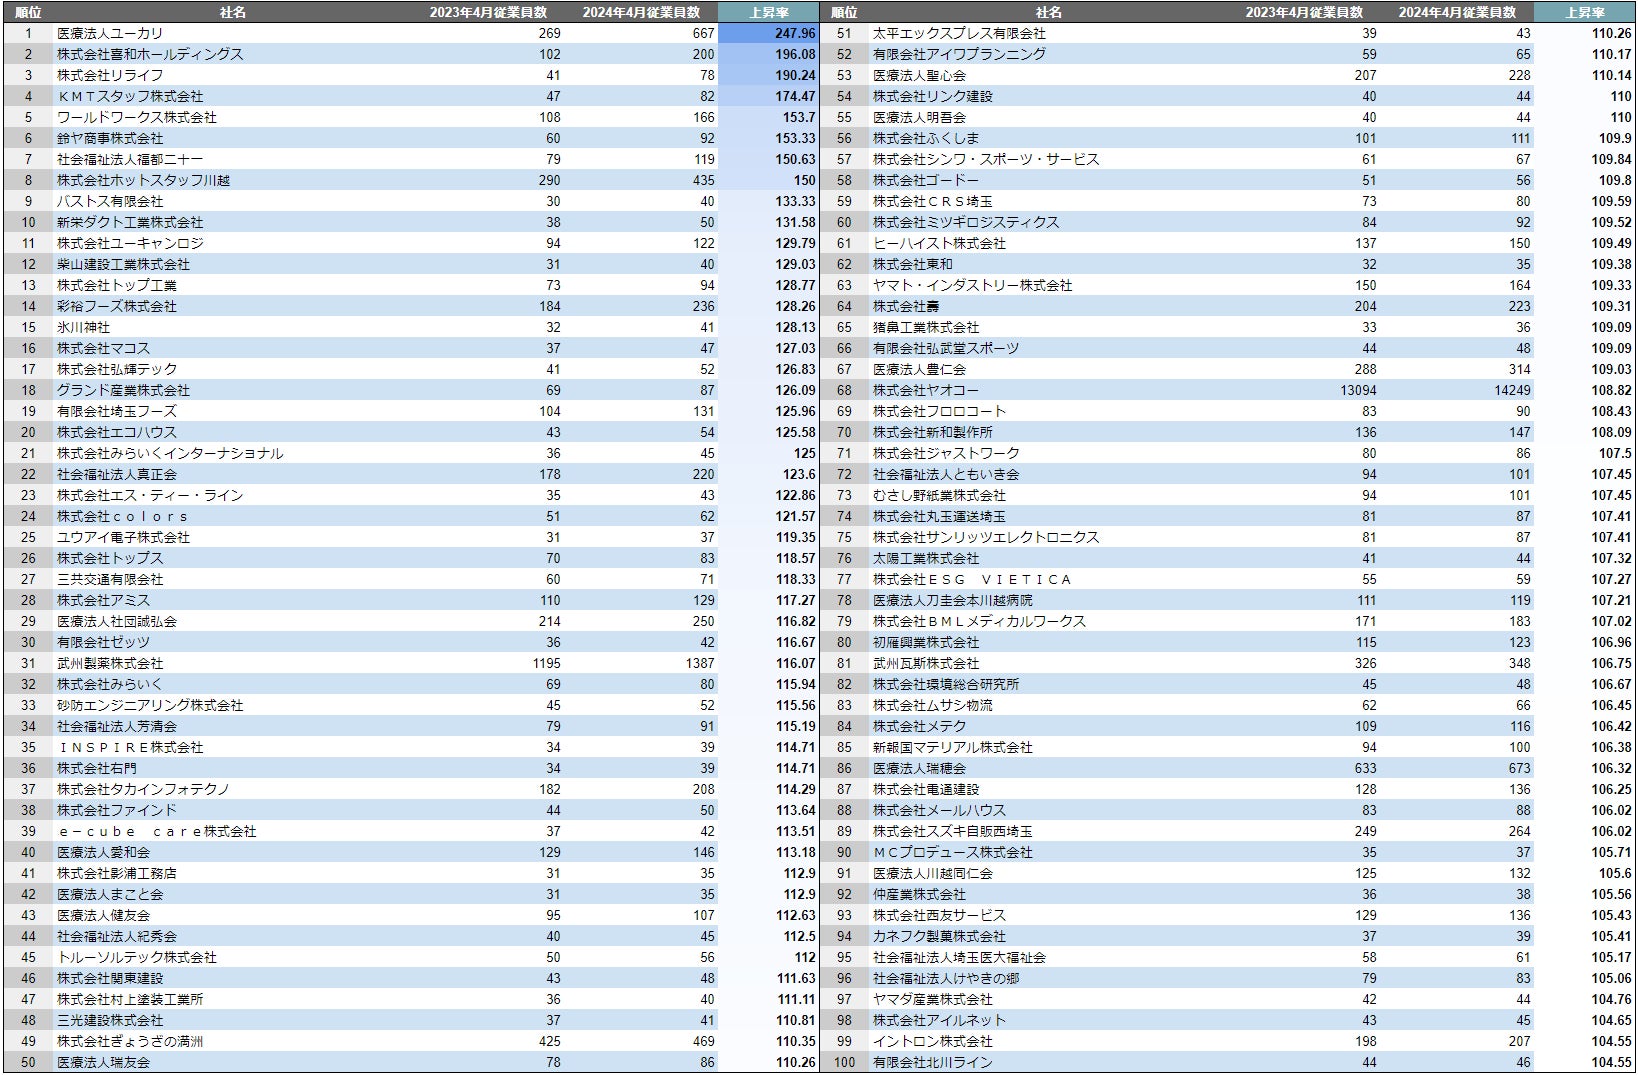Click the top growth rate value 247.96
Image resolution: width=1638 pixels, height=1075 pixels.
point(795,33)
